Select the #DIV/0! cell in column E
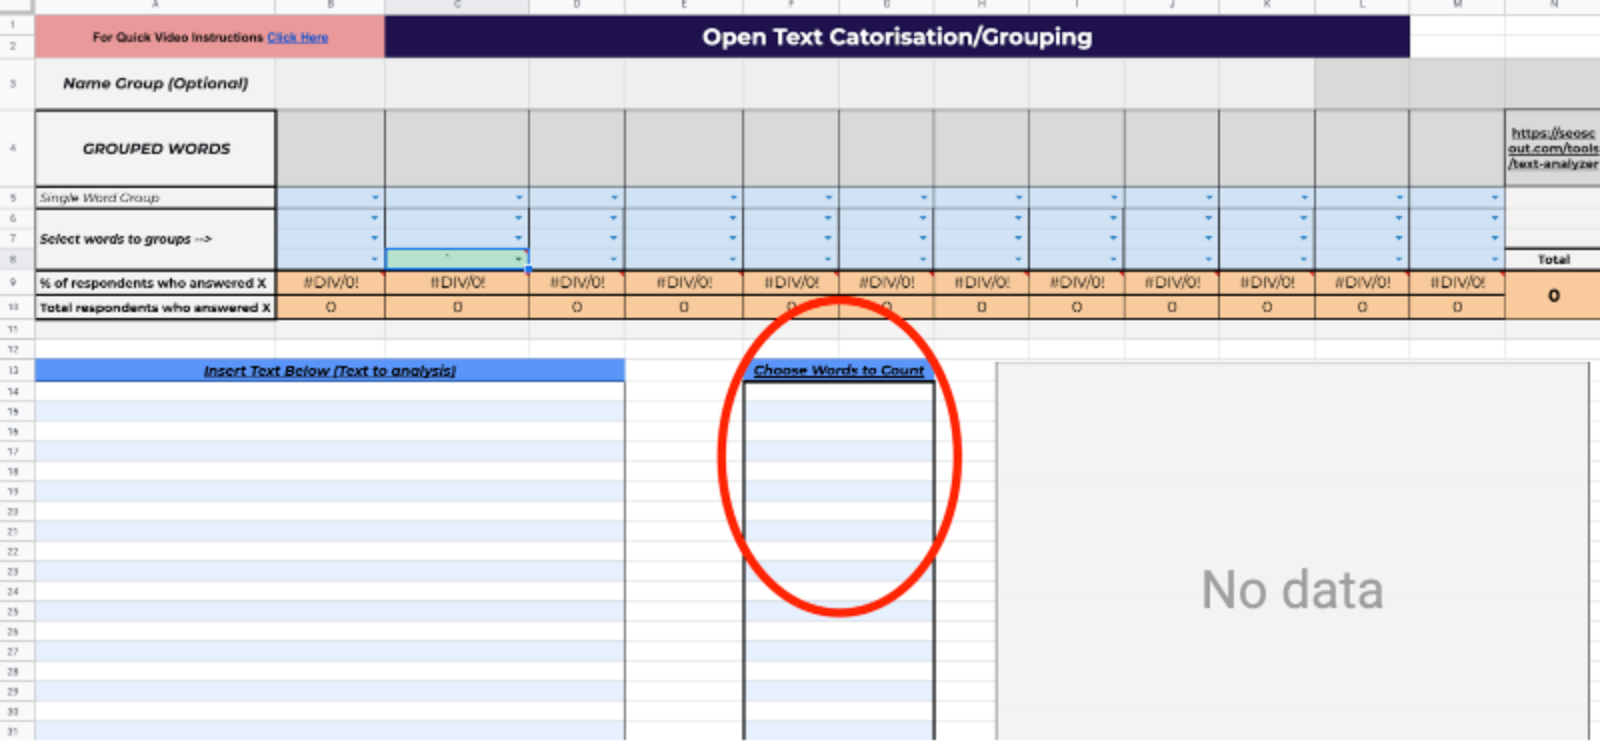 (684, 283)
